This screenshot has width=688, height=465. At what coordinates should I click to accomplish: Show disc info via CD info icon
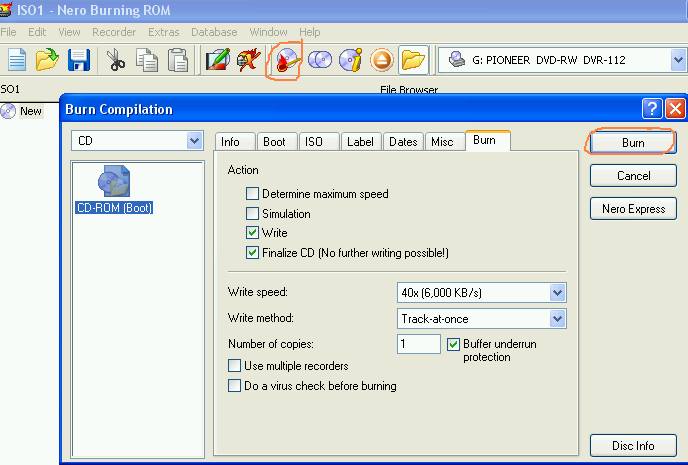[351, 60]
